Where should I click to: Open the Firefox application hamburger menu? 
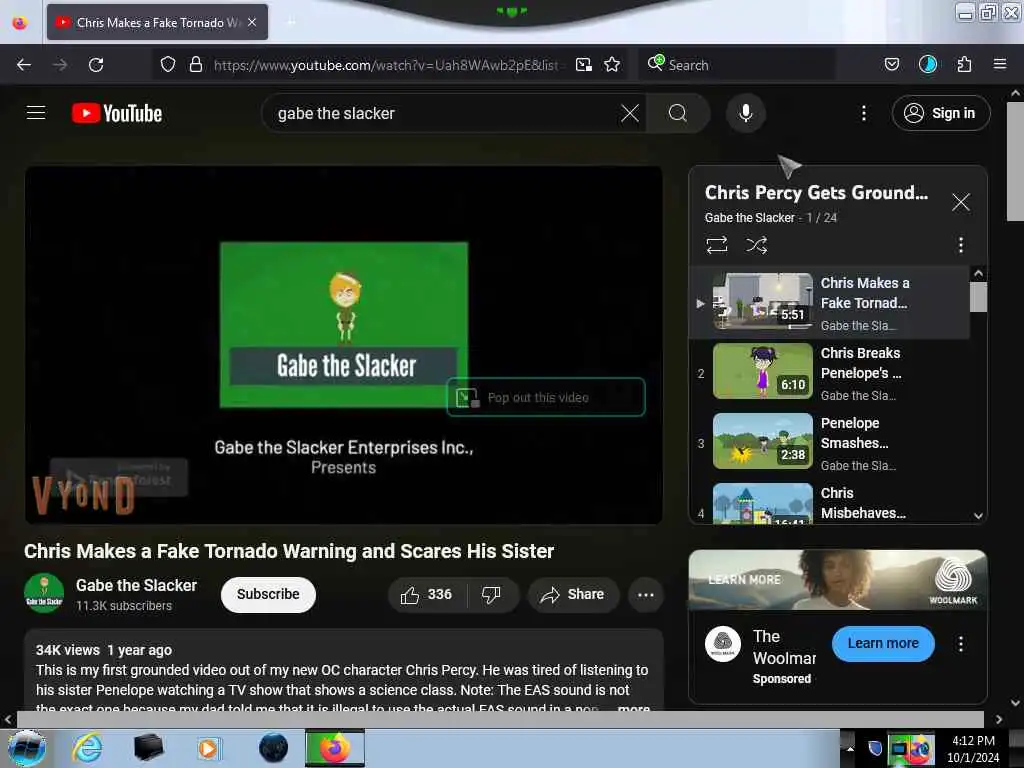[x=1000, y=64]
